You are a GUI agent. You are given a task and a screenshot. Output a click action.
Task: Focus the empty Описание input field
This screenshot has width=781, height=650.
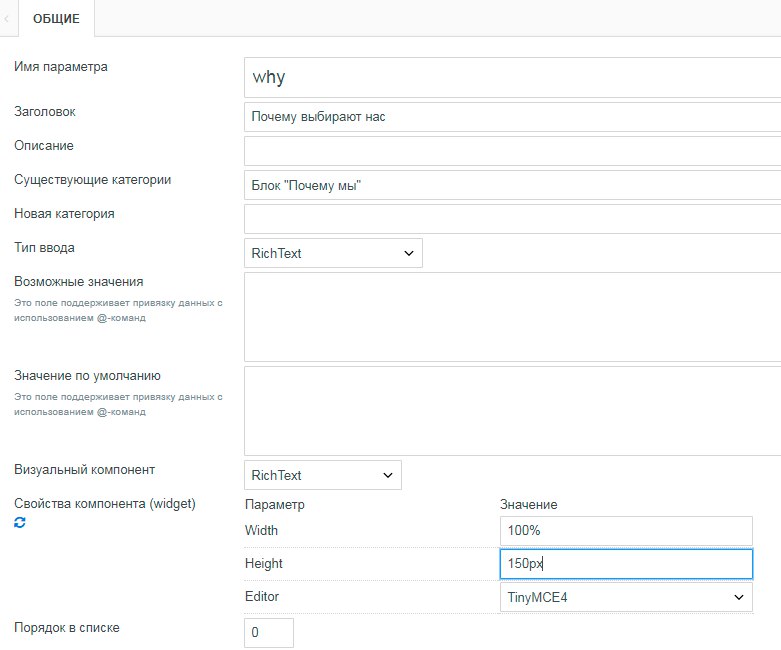coord(513,151)
